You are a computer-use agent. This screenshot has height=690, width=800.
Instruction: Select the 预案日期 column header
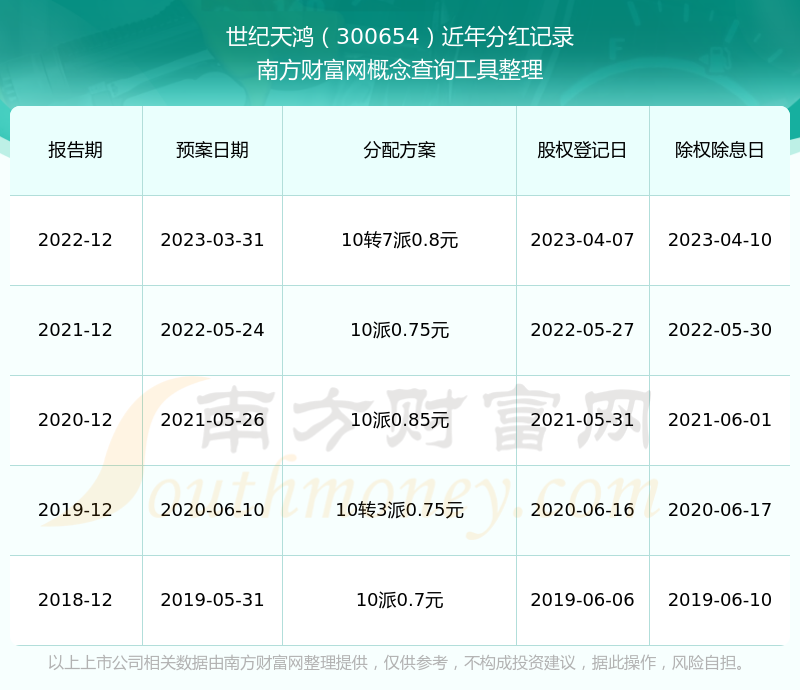212,150
